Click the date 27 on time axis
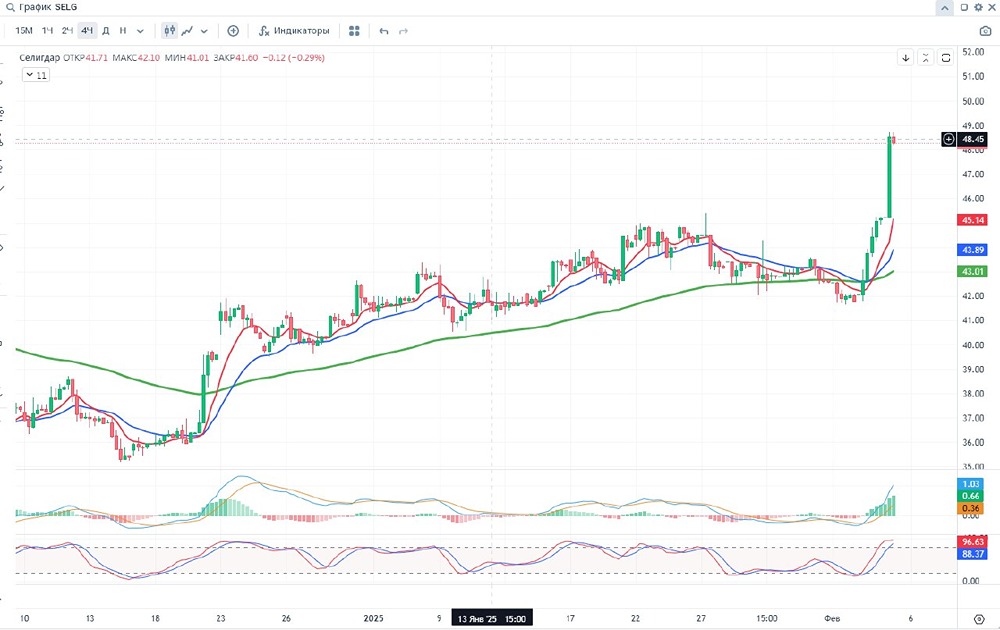Viewport: 1000px width, 630px height. 701,619
